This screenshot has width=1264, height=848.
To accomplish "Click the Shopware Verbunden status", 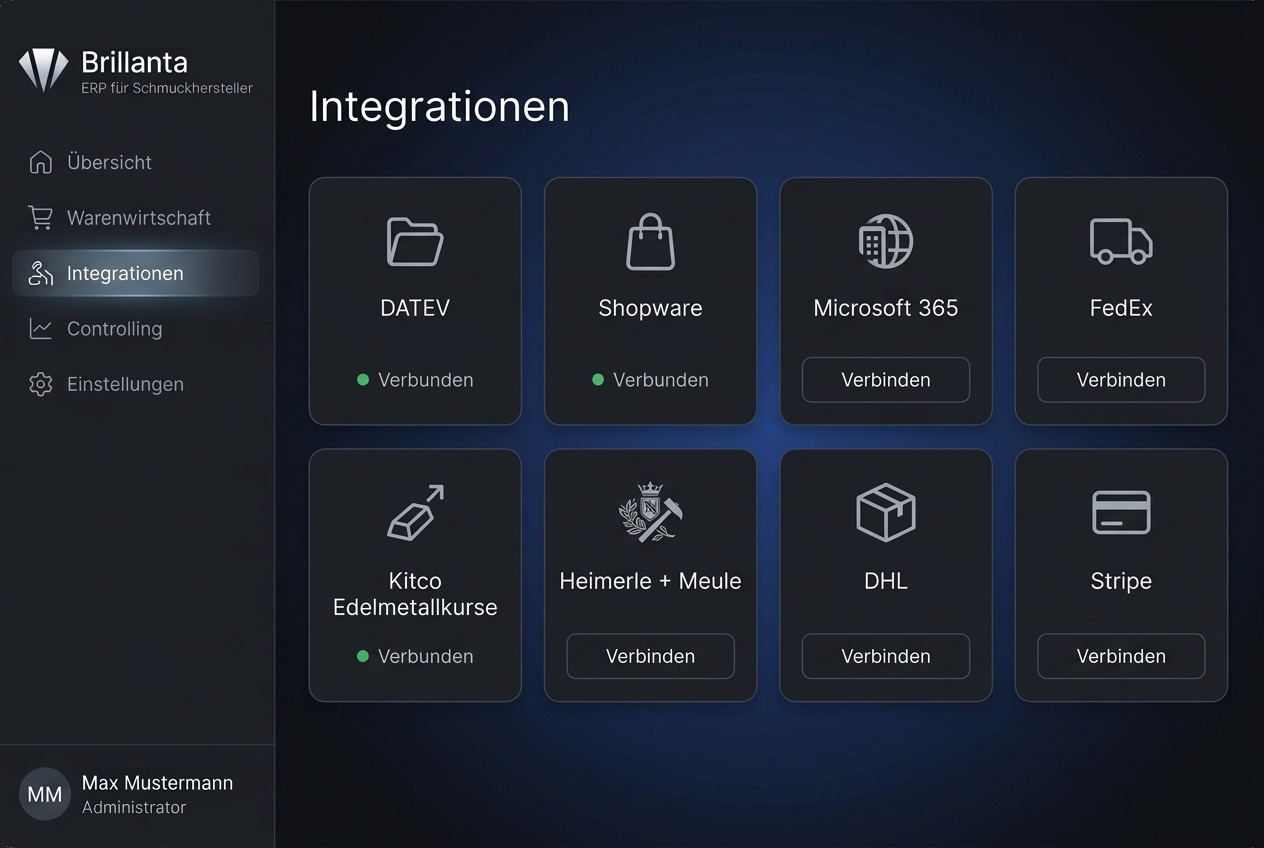I will tap(650, 380).
